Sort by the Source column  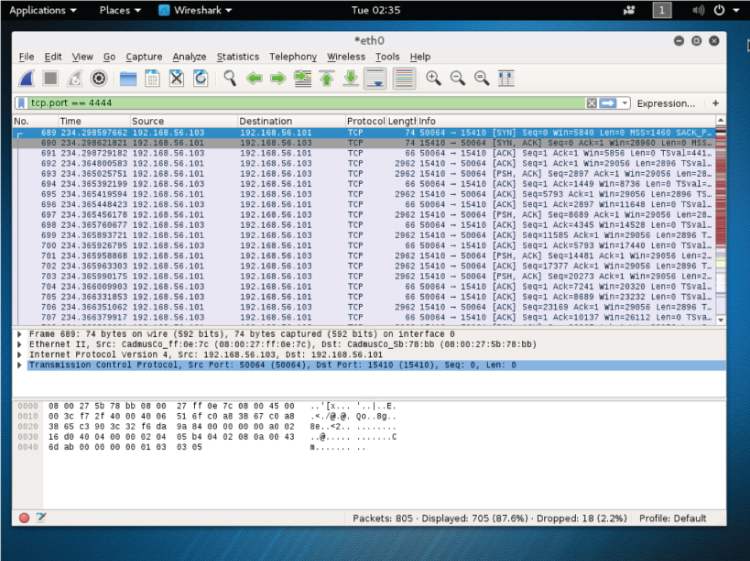(183, 121)
